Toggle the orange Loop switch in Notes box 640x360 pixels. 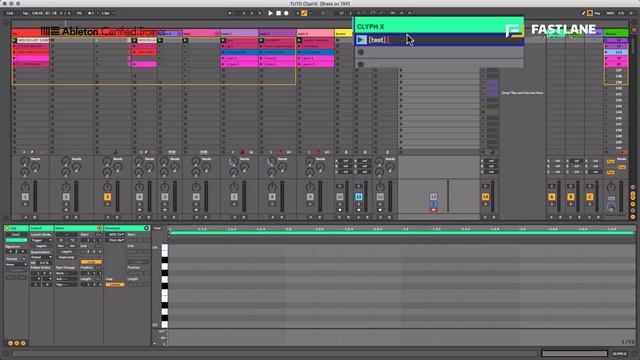(x=91, y=262)
